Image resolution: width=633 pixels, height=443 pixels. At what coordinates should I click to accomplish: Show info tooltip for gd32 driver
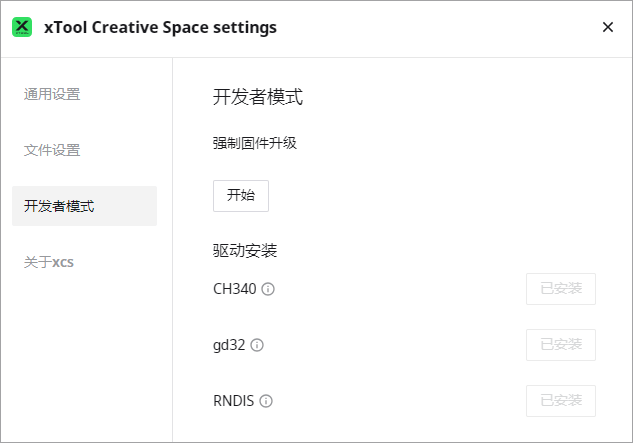tap(257, 345)
